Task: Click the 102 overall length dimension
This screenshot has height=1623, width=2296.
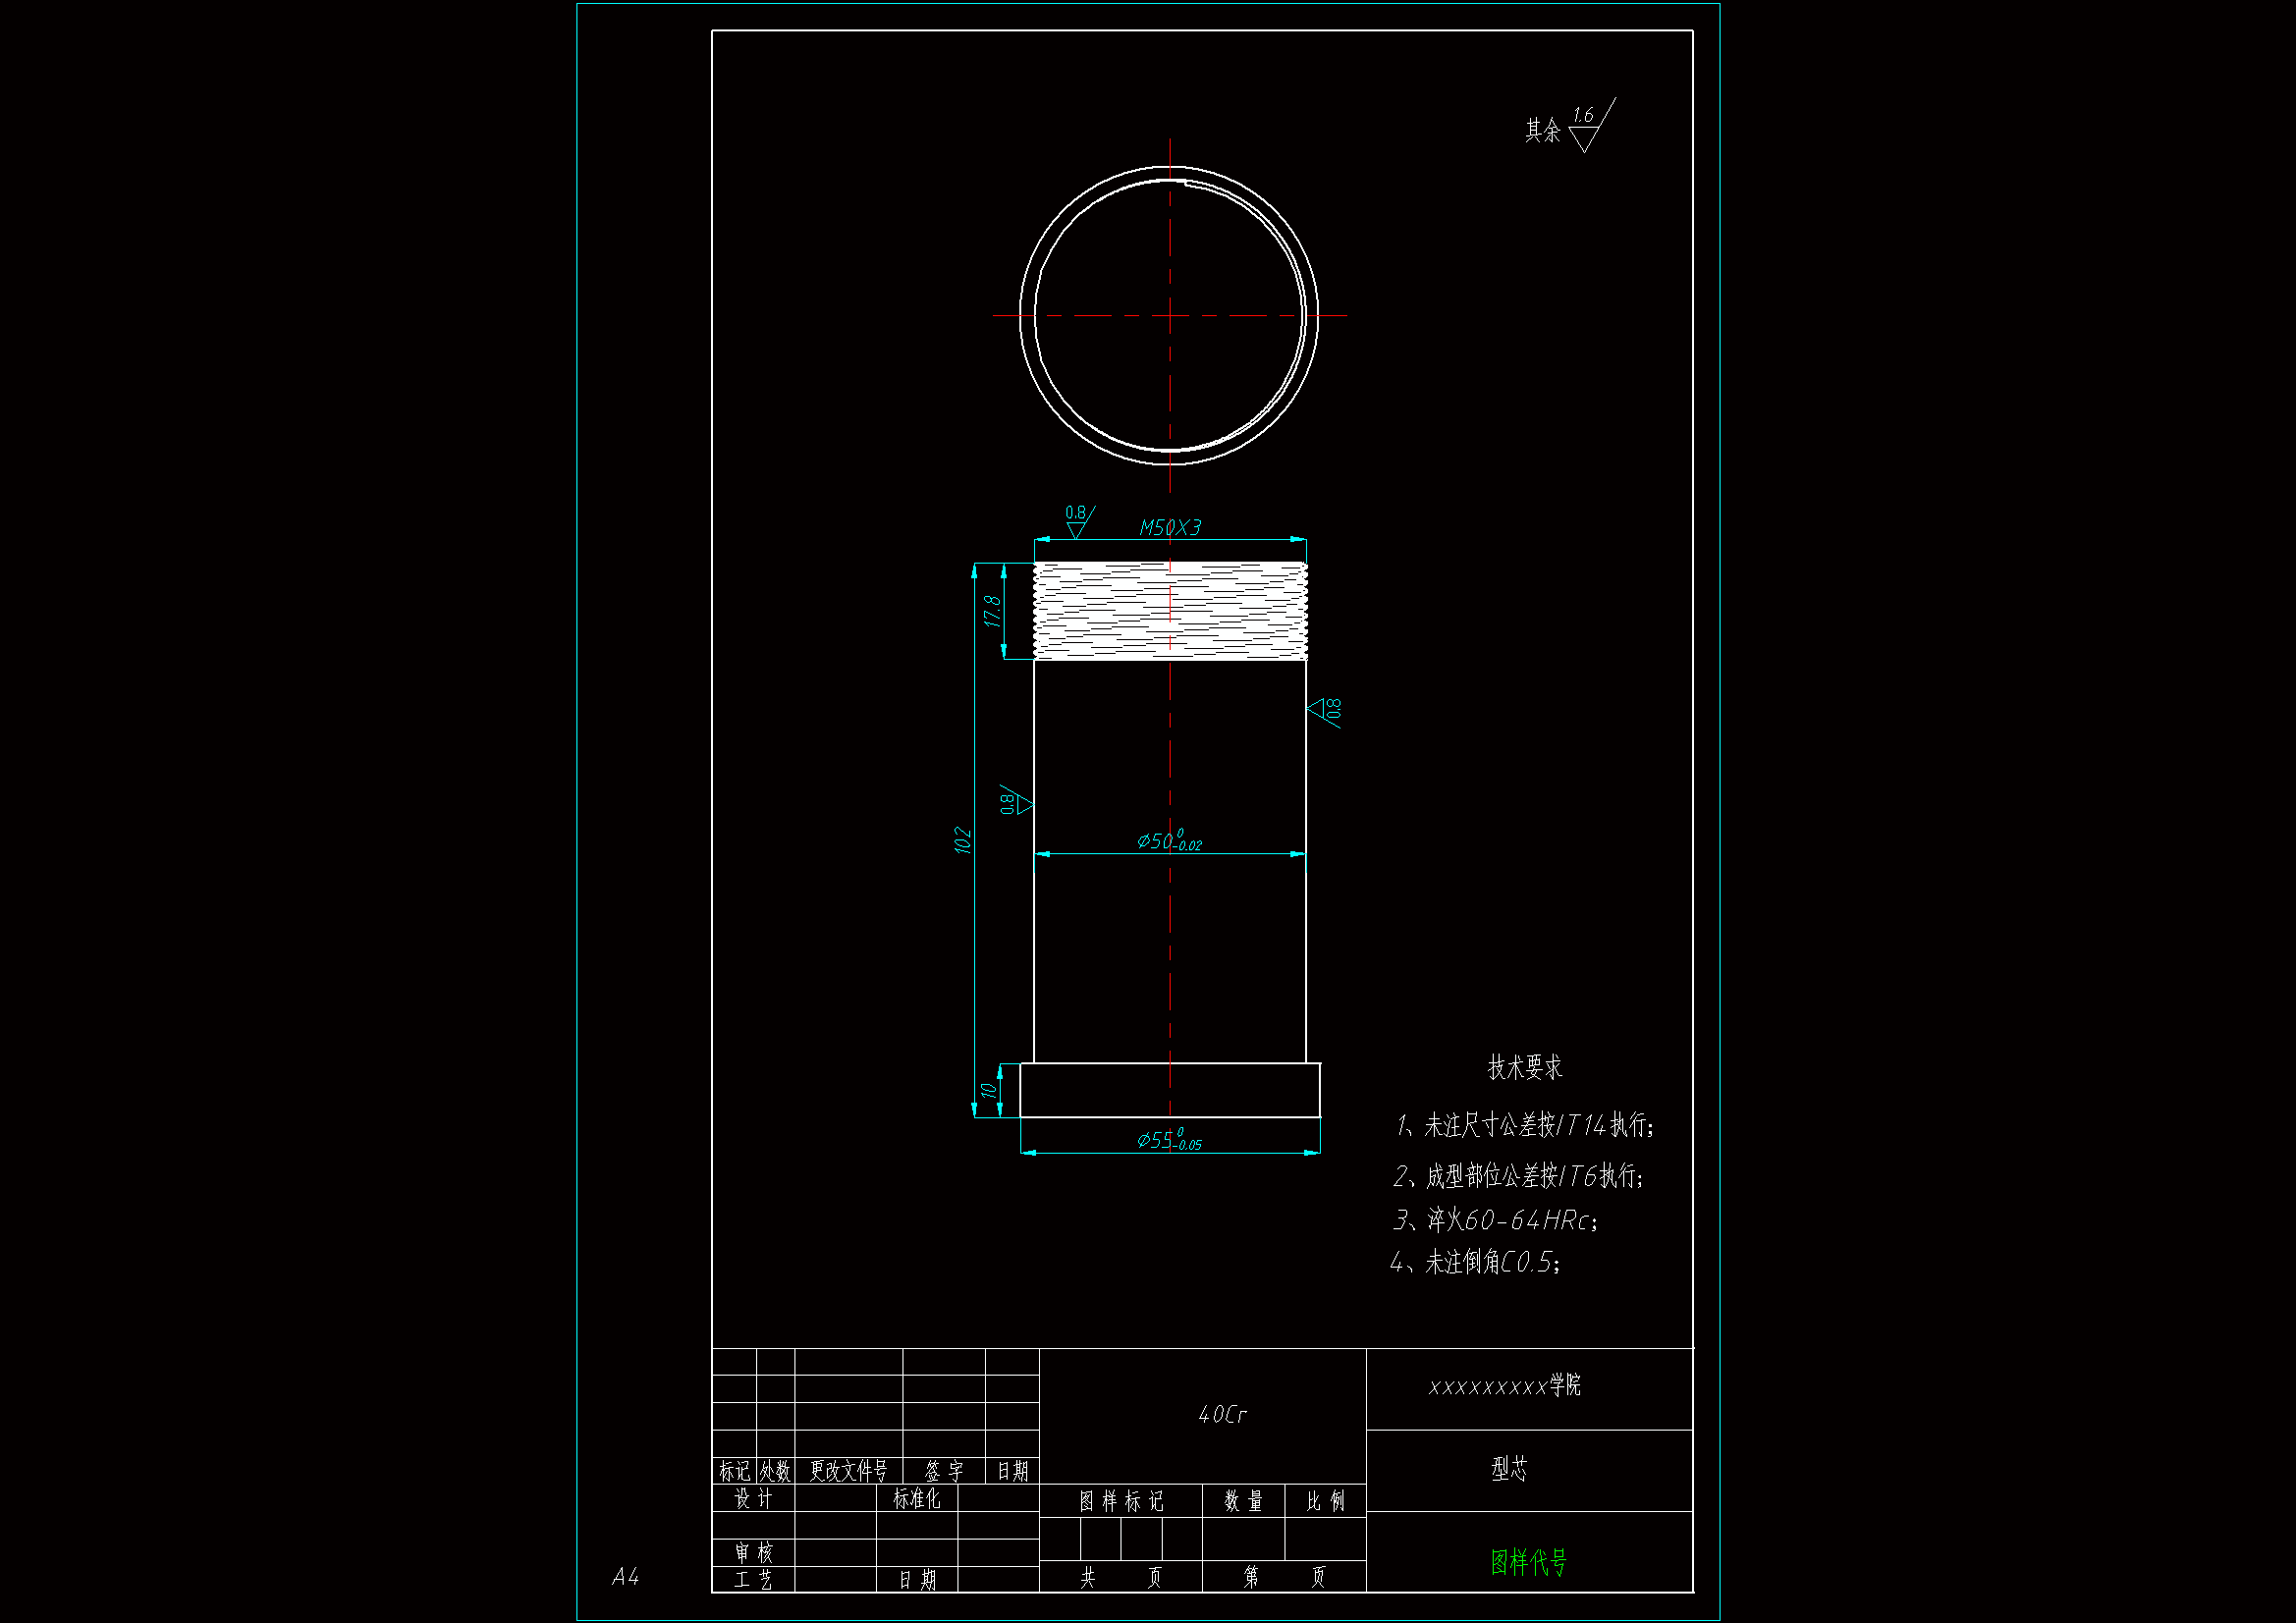Action: (x=962, y=839)
